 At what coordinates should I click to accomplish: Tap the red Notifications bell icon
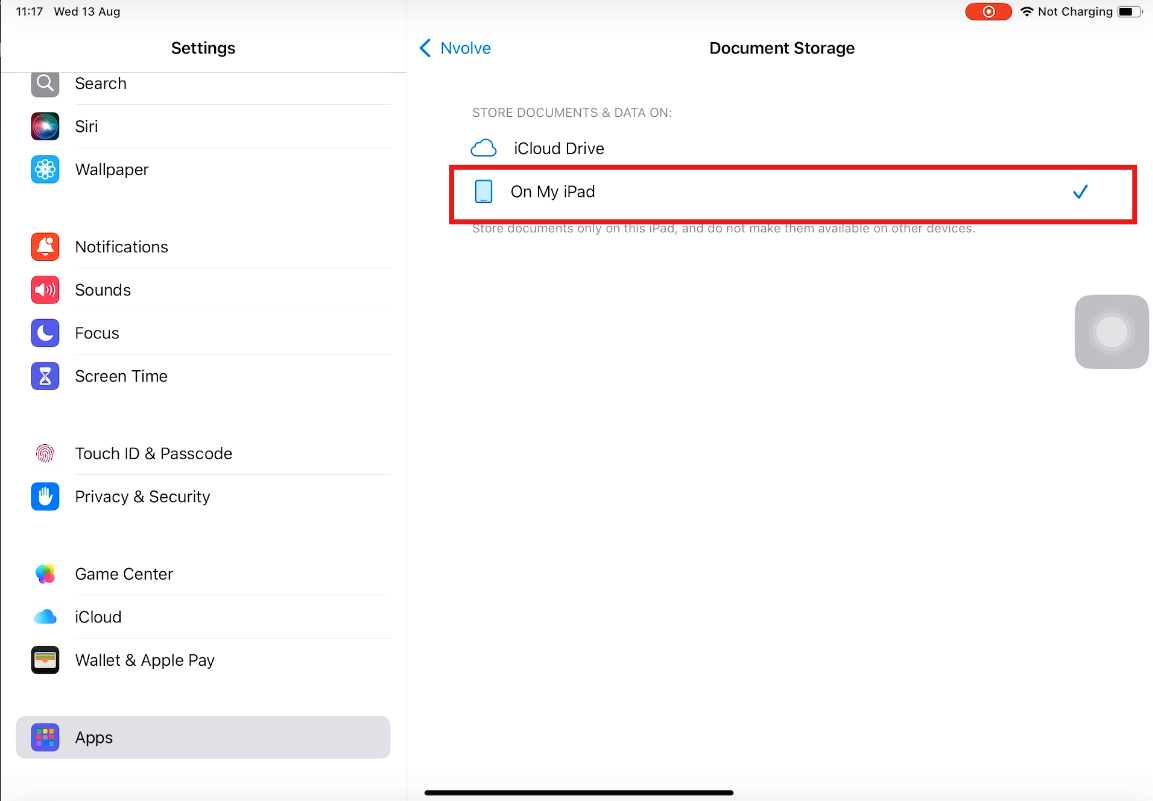pyautogui.click(x=45, y=247)
